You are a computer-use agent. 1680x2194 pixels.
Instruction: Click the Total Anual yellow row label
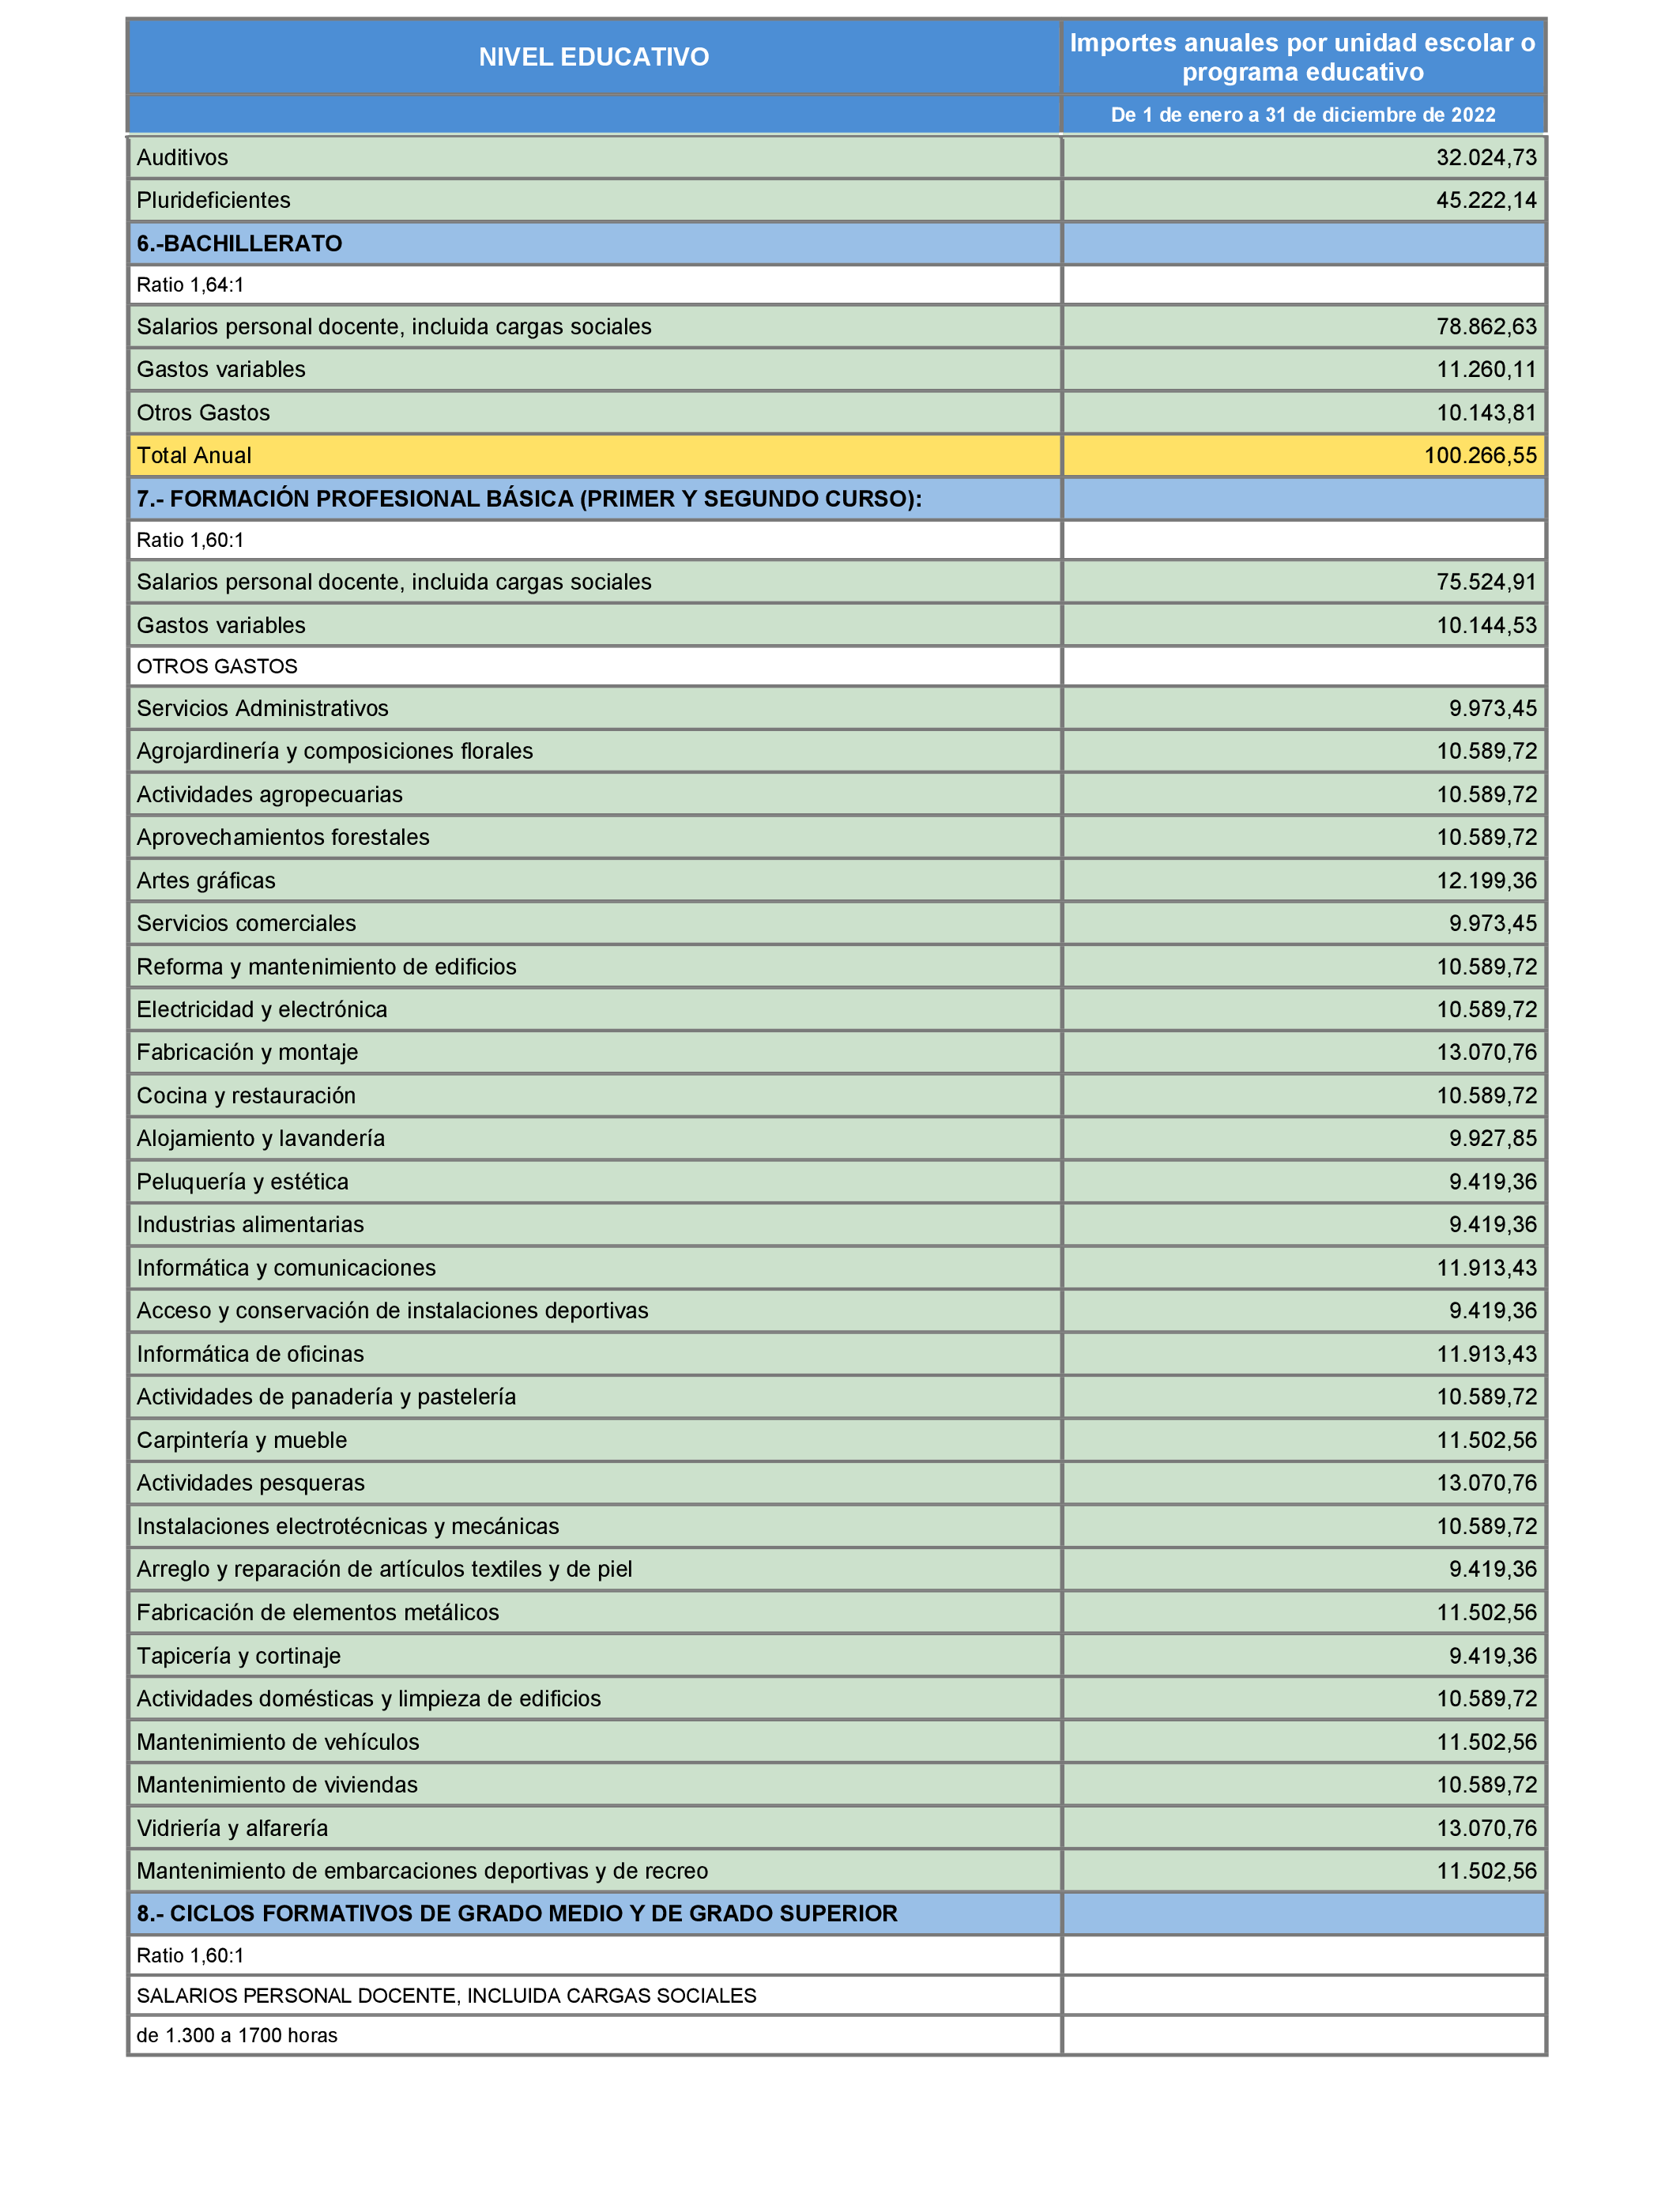point(194,455)
